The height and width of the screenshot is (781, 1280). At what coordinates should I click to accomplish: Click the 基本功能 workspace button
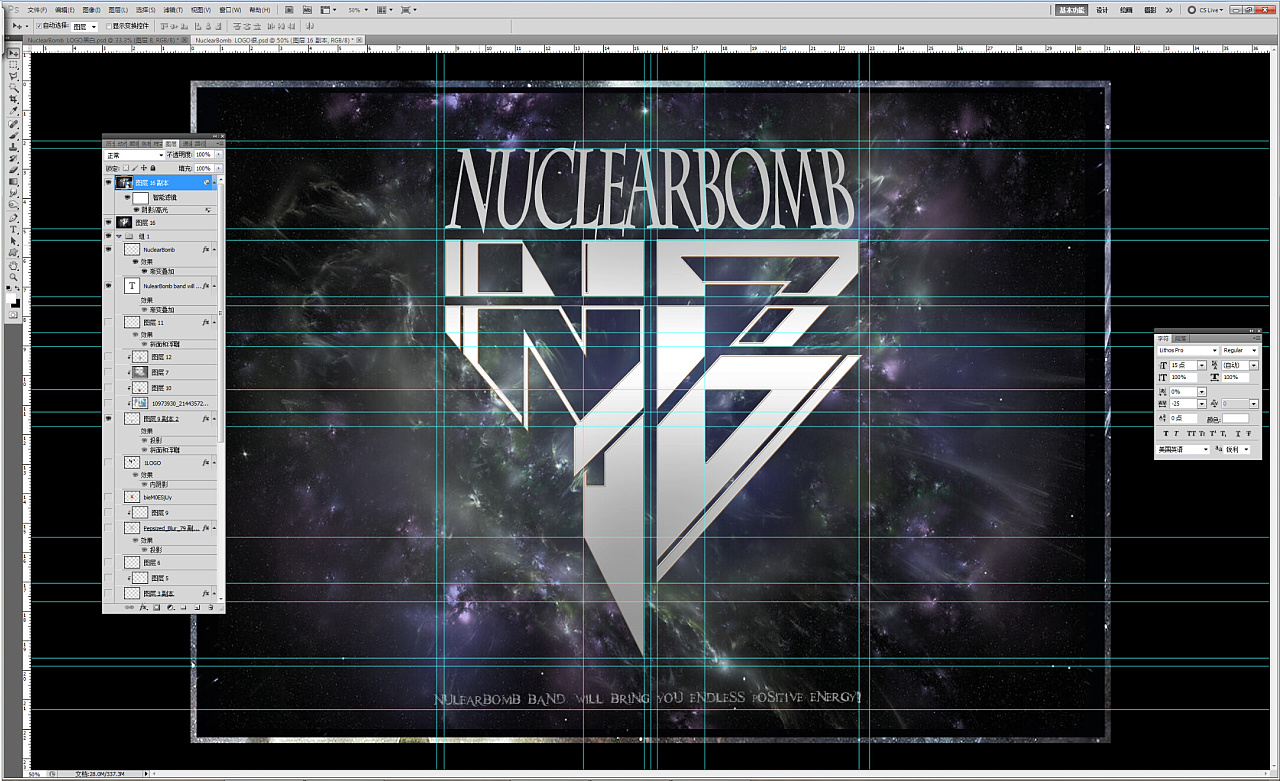click(x=1071, y=9)
